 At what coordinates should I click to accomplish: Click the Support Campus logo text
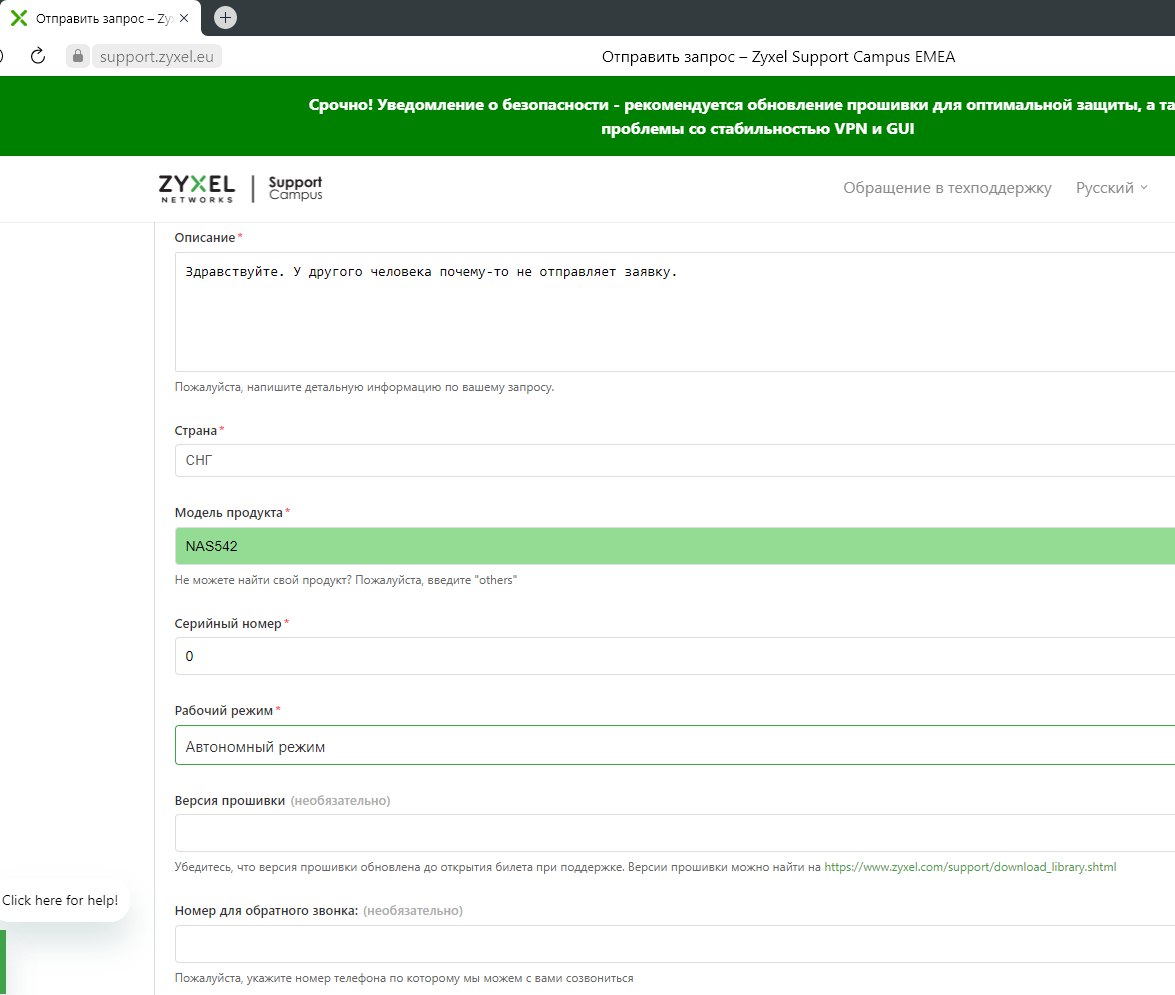[295, 188]
